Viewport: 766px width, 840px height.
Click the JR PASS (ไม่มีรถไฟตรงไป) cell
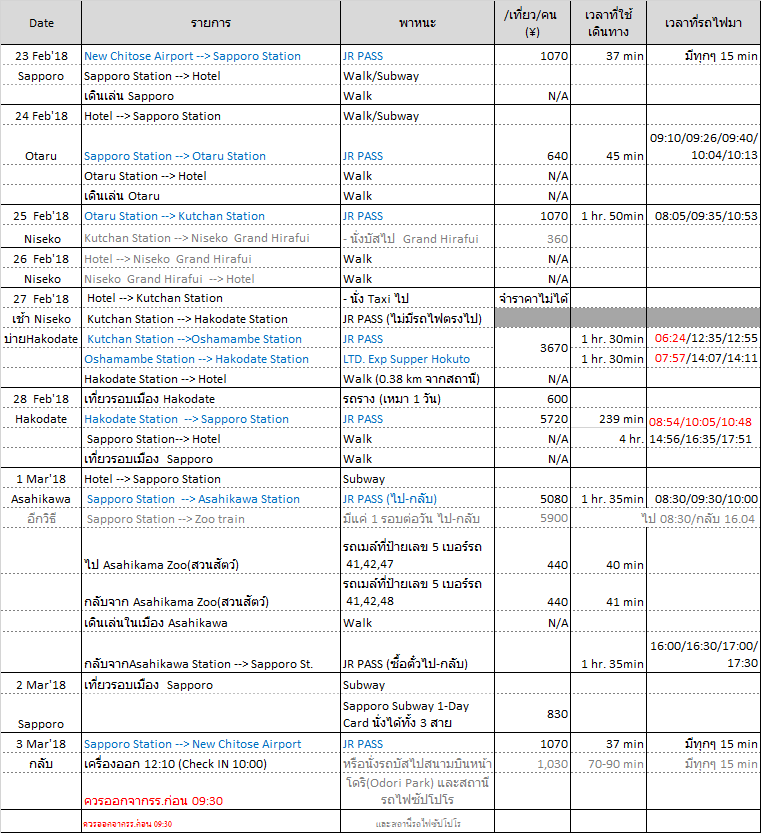pyautogui.click(x=417, y=319)
